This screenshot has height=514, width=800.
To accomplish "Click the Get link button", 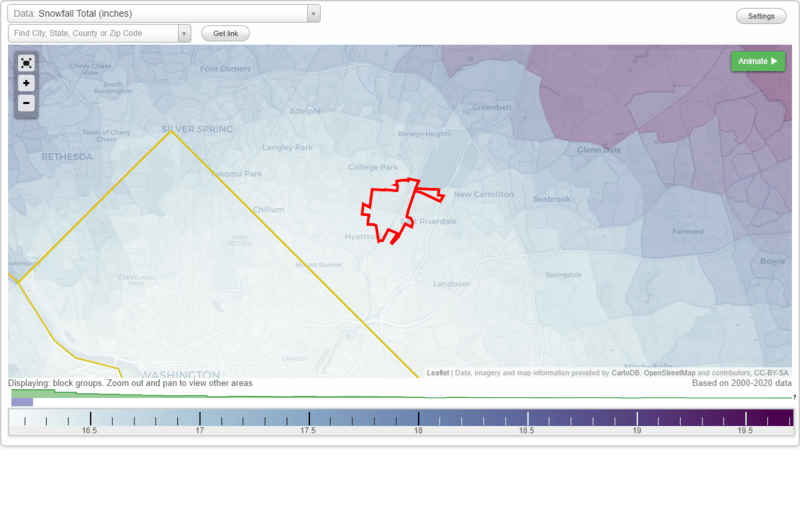I will click(x=226, y=34).
